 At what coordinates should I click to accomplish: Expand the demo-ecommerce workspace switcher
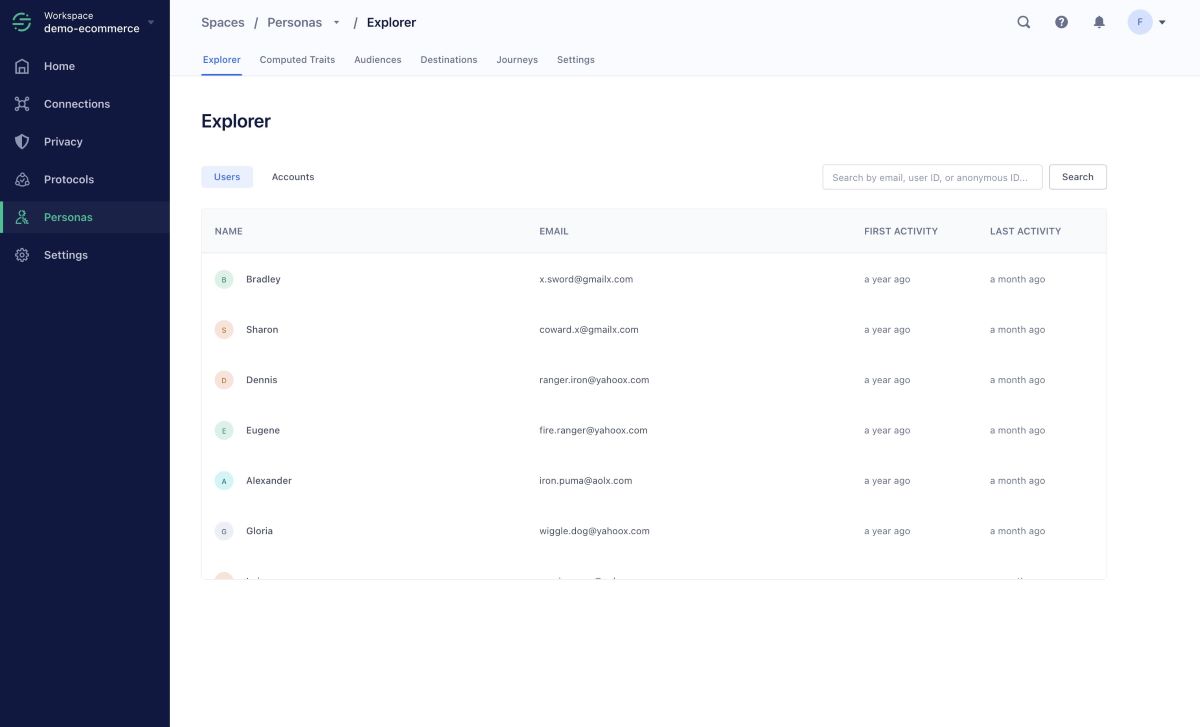coord(150,22)
